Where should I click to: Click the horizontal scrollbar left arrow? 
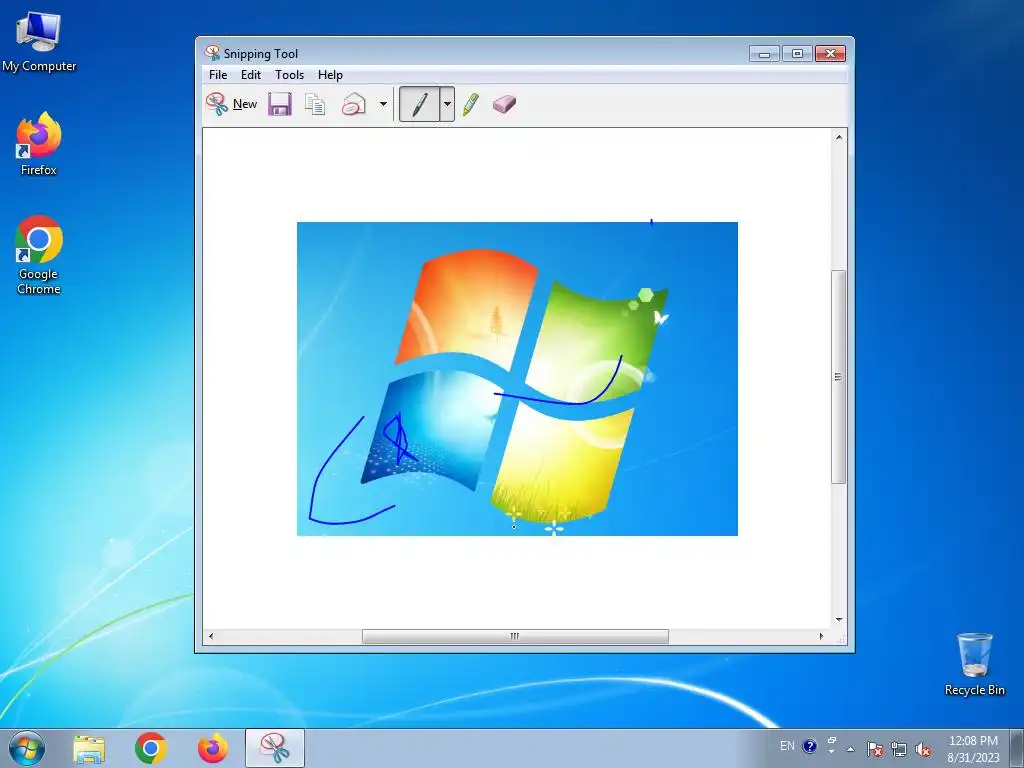210,636
